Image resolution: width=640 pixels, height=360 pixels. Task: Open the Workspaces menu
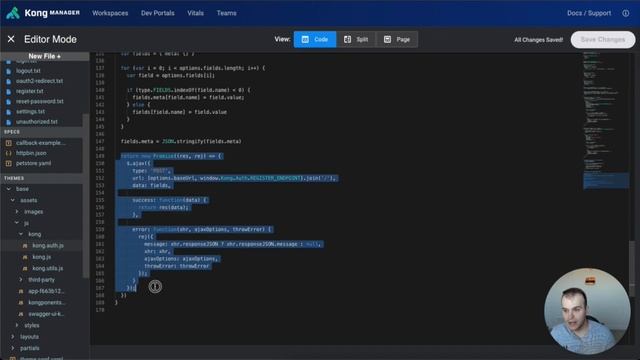110,13
